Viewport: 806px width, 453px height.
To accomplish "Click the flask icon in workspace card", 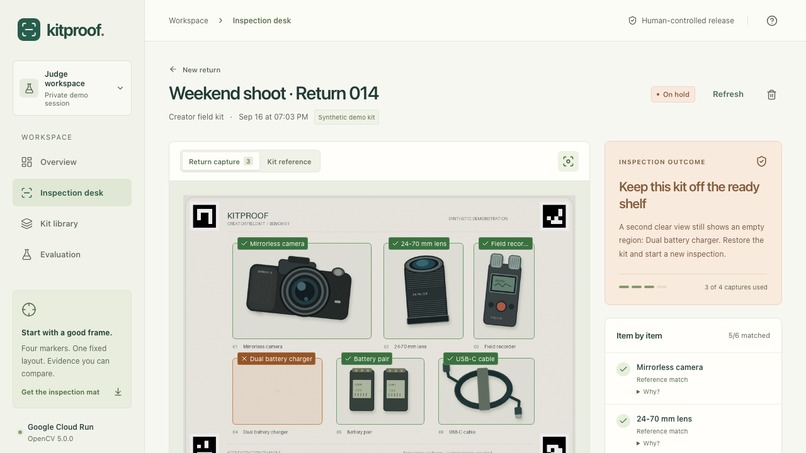I will 29,88.
